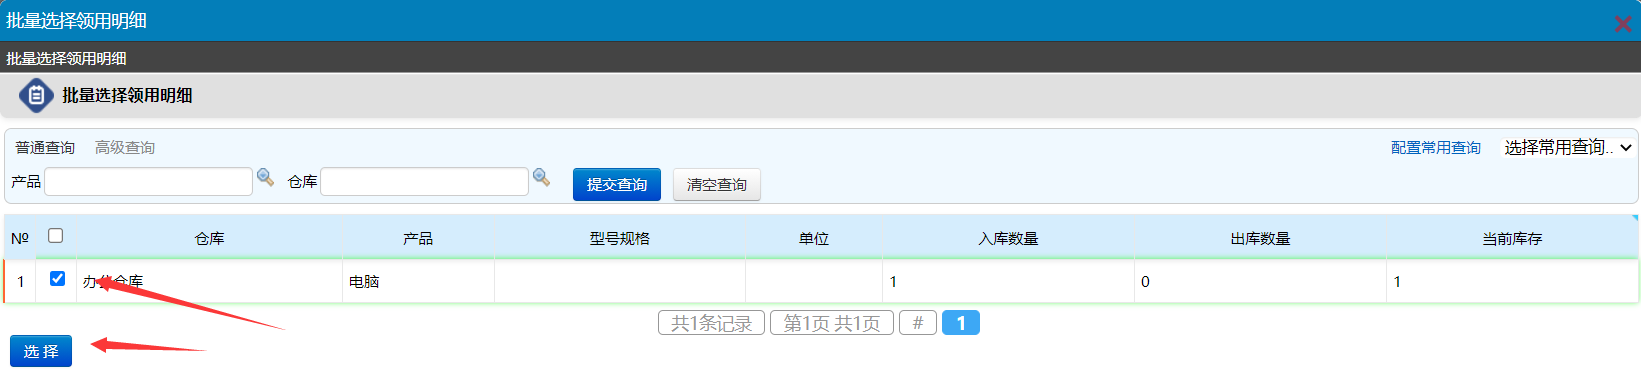Sort by the 产品 column header
Image resolution: width=1641 pixels, height=369 pixels.
pyautogui.click(x=418, y=238)
